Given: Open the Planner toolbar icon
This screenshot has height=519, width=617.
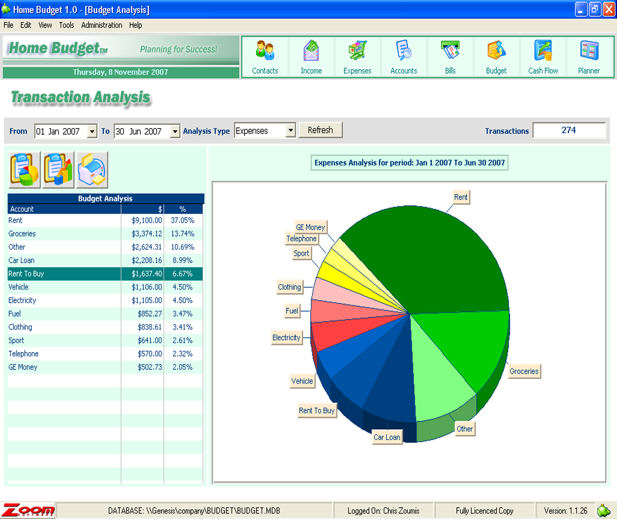Looking at the screenshot, I should pos(589,57).
